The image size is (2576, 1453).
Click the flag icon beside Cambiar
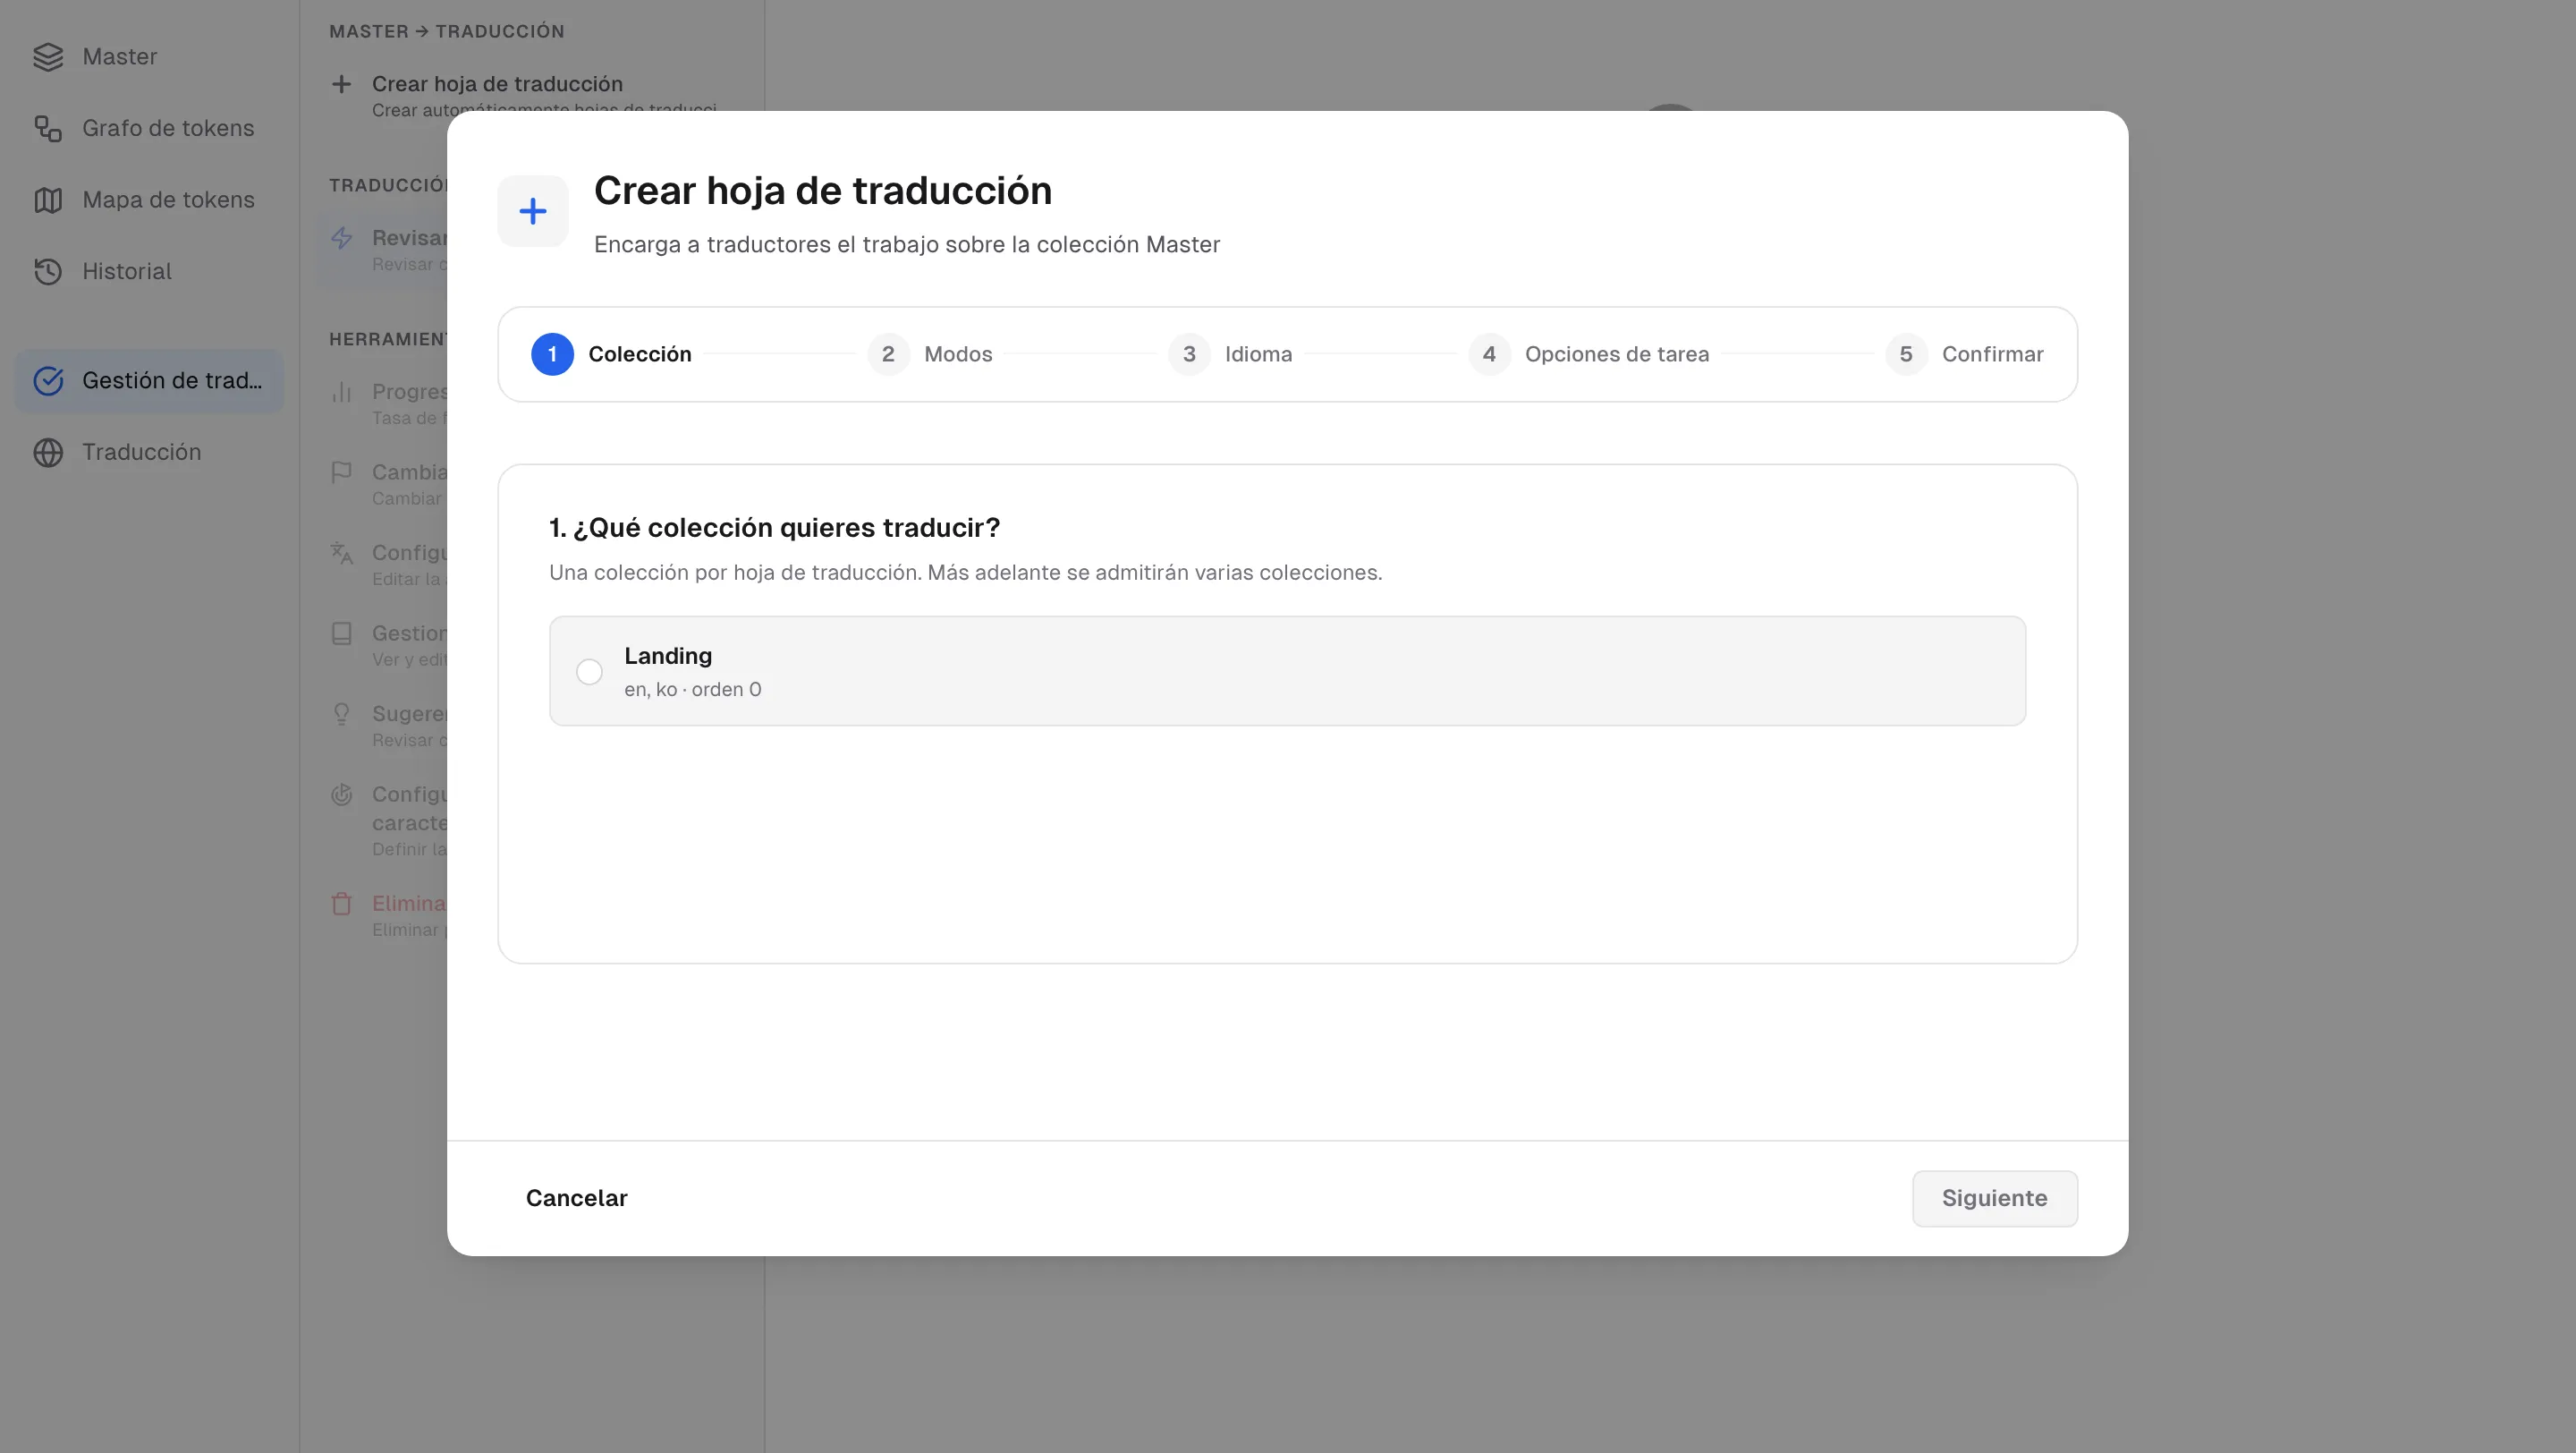click(x=341, y=472)
